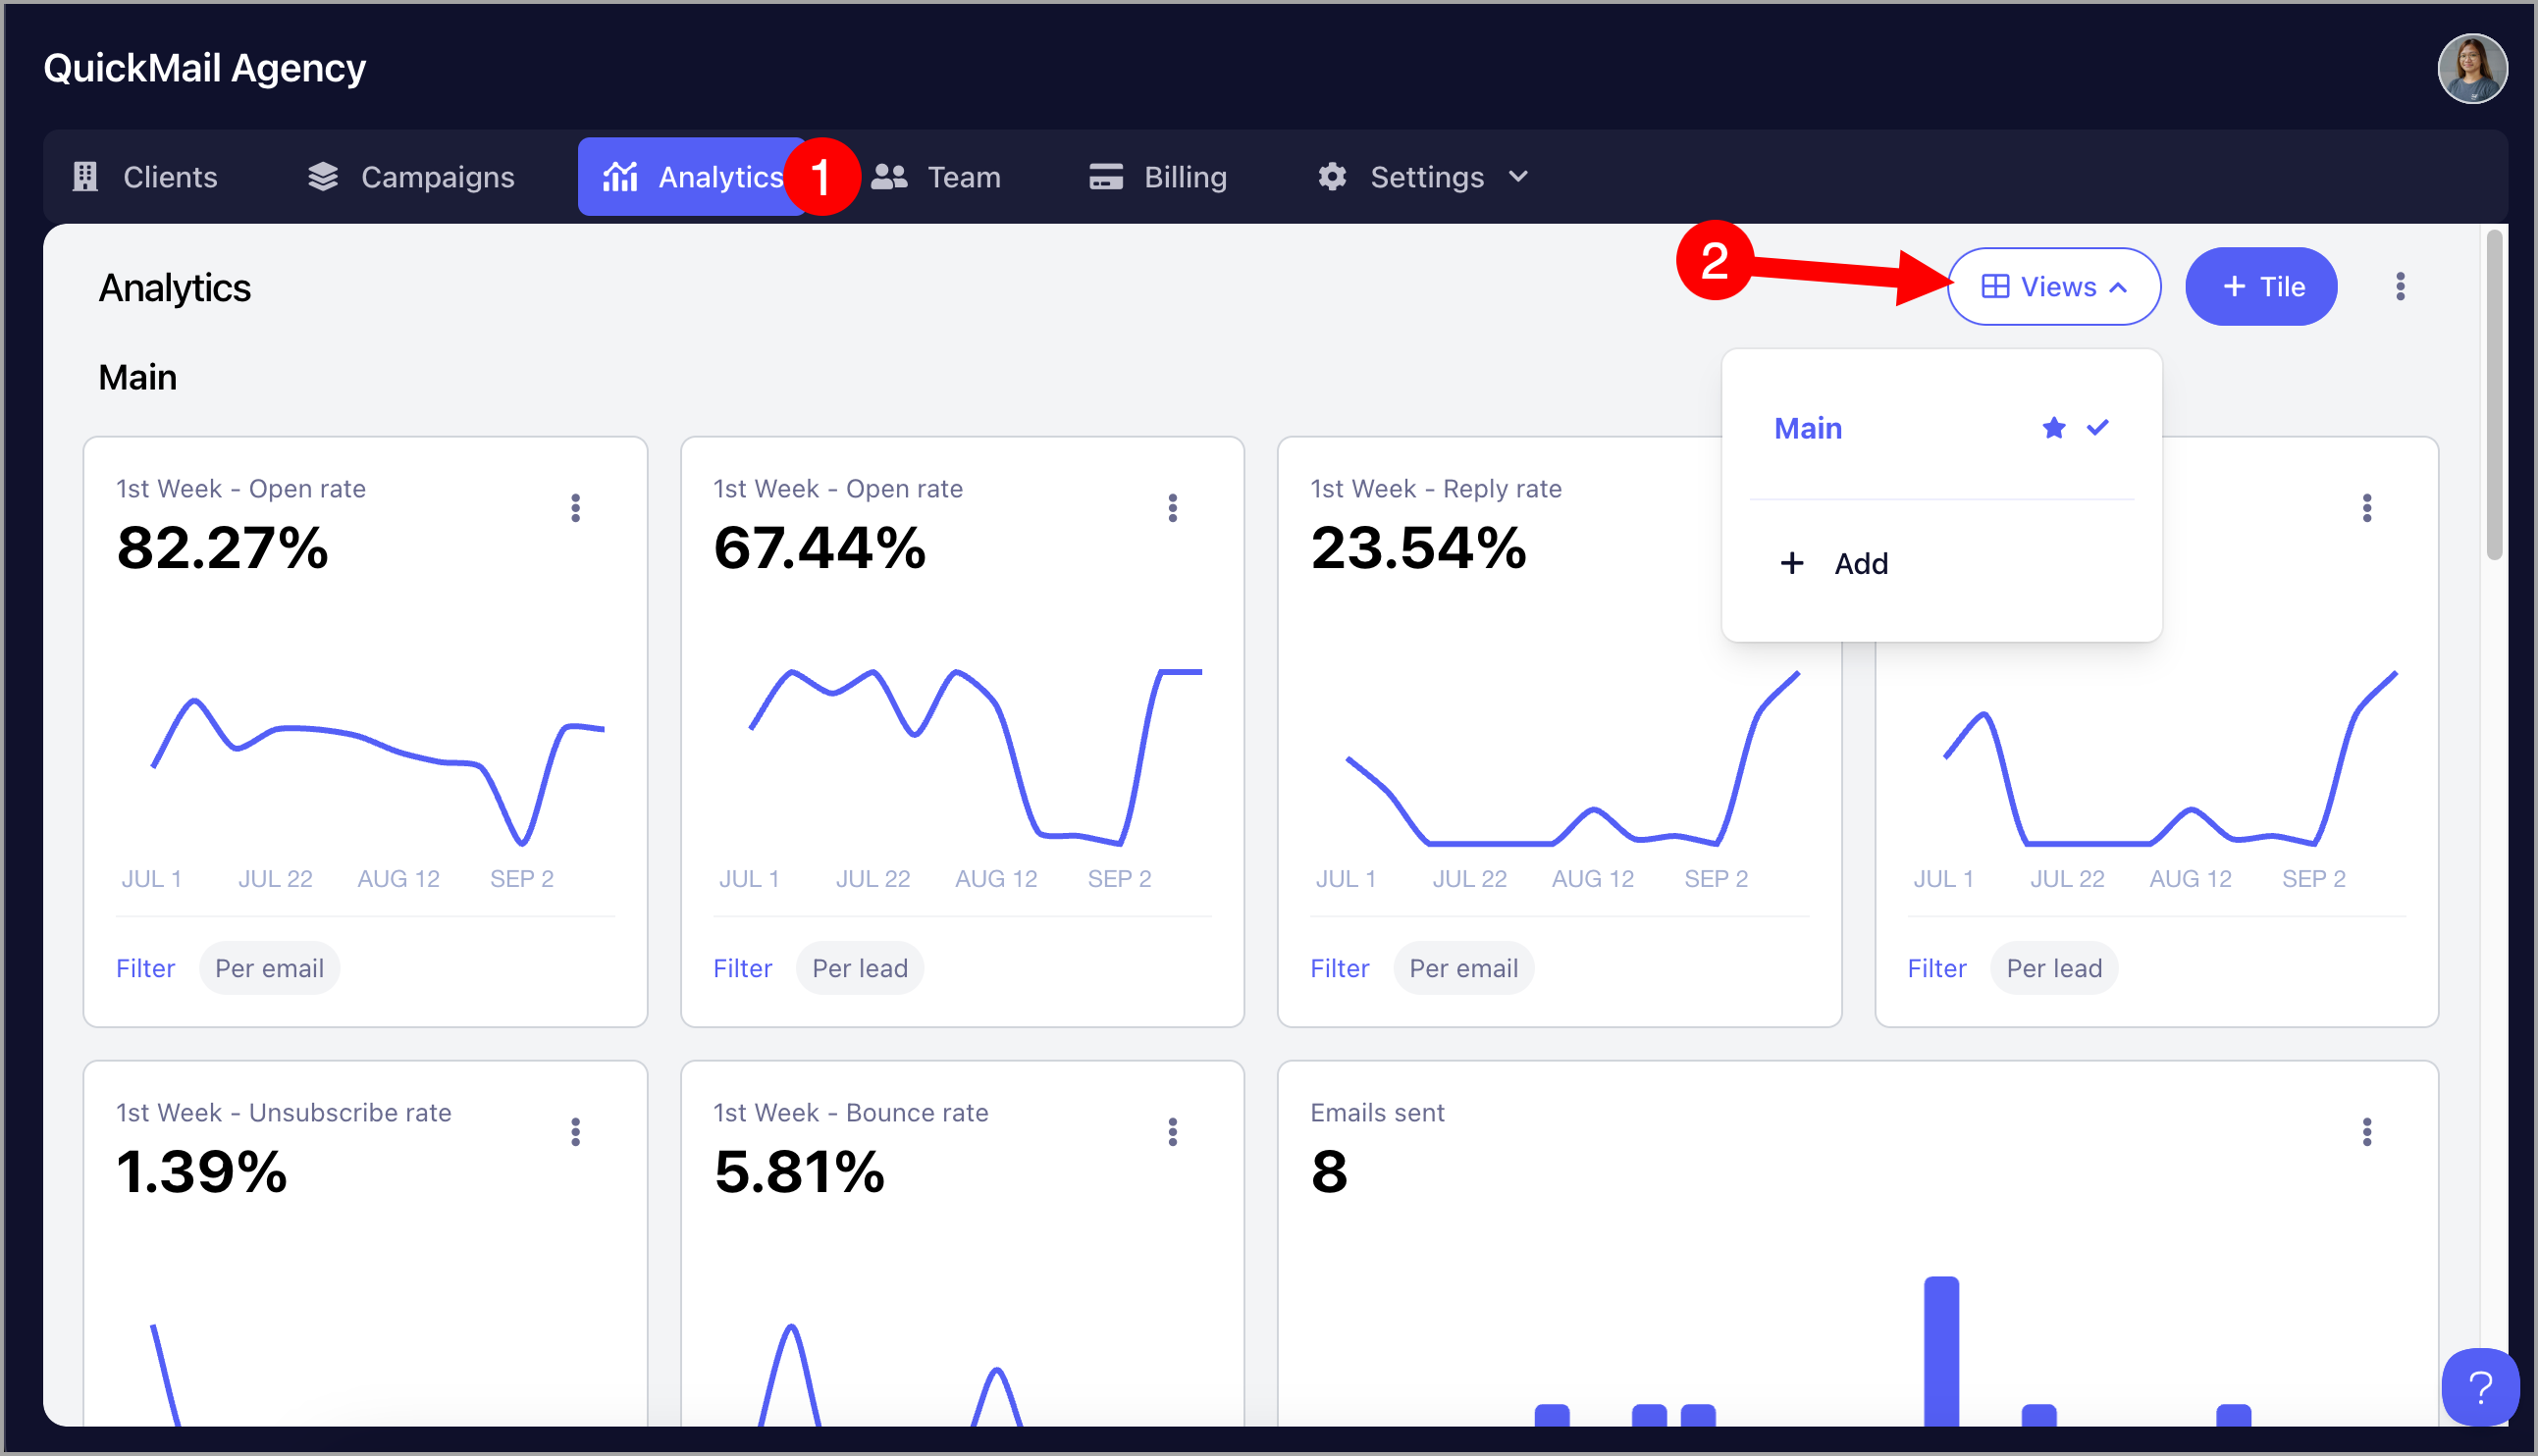This screenshot has height=1456, width=2538.
Task: Click the 1st Week - Unsubscribe rate title
Action: [x=284, y=1113]
